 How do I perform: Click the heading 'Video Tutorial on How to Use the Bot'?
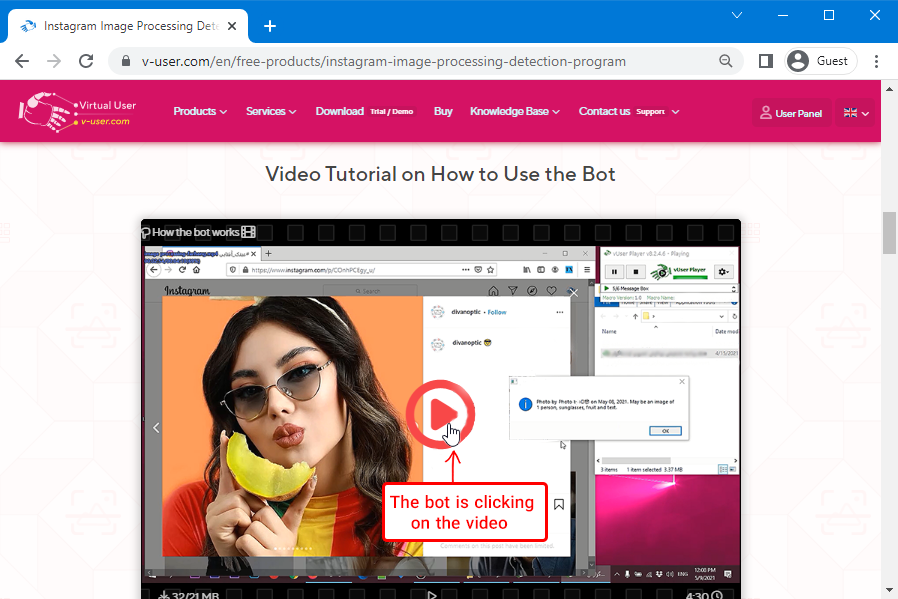coord(440,174)
